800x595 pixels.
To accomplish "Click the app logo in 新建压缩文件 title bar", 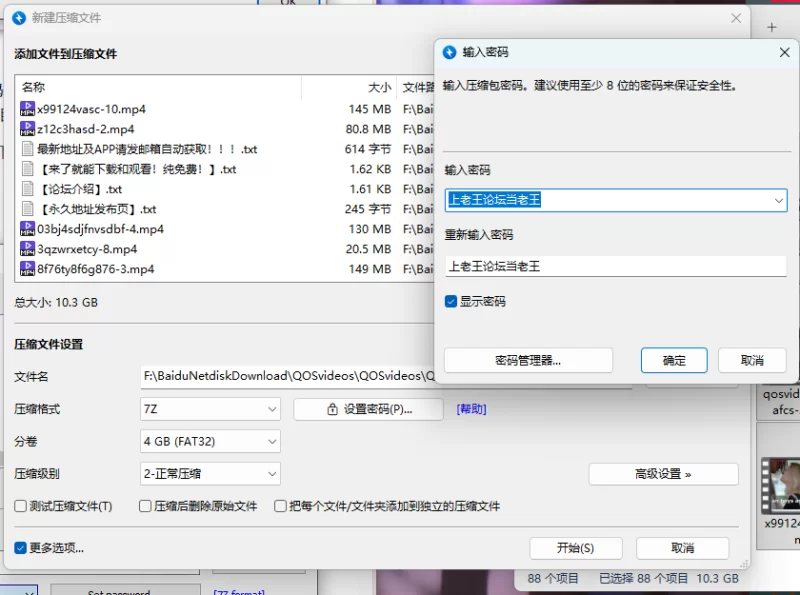I will pos(19,18).
